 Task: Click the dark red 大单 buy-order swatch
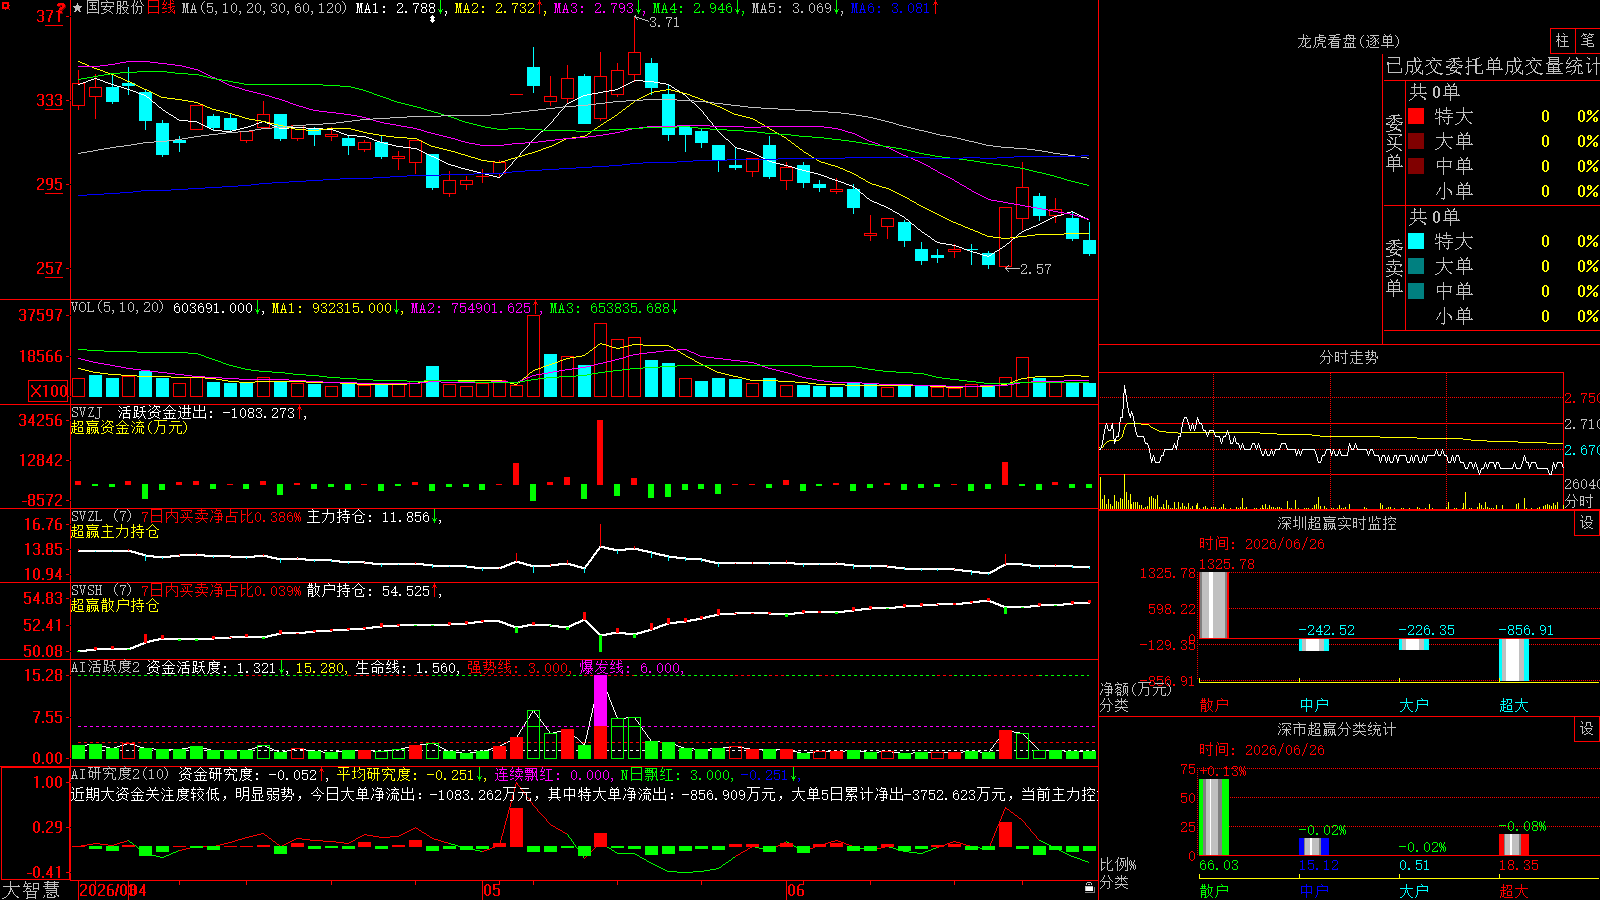point(1416,141)
